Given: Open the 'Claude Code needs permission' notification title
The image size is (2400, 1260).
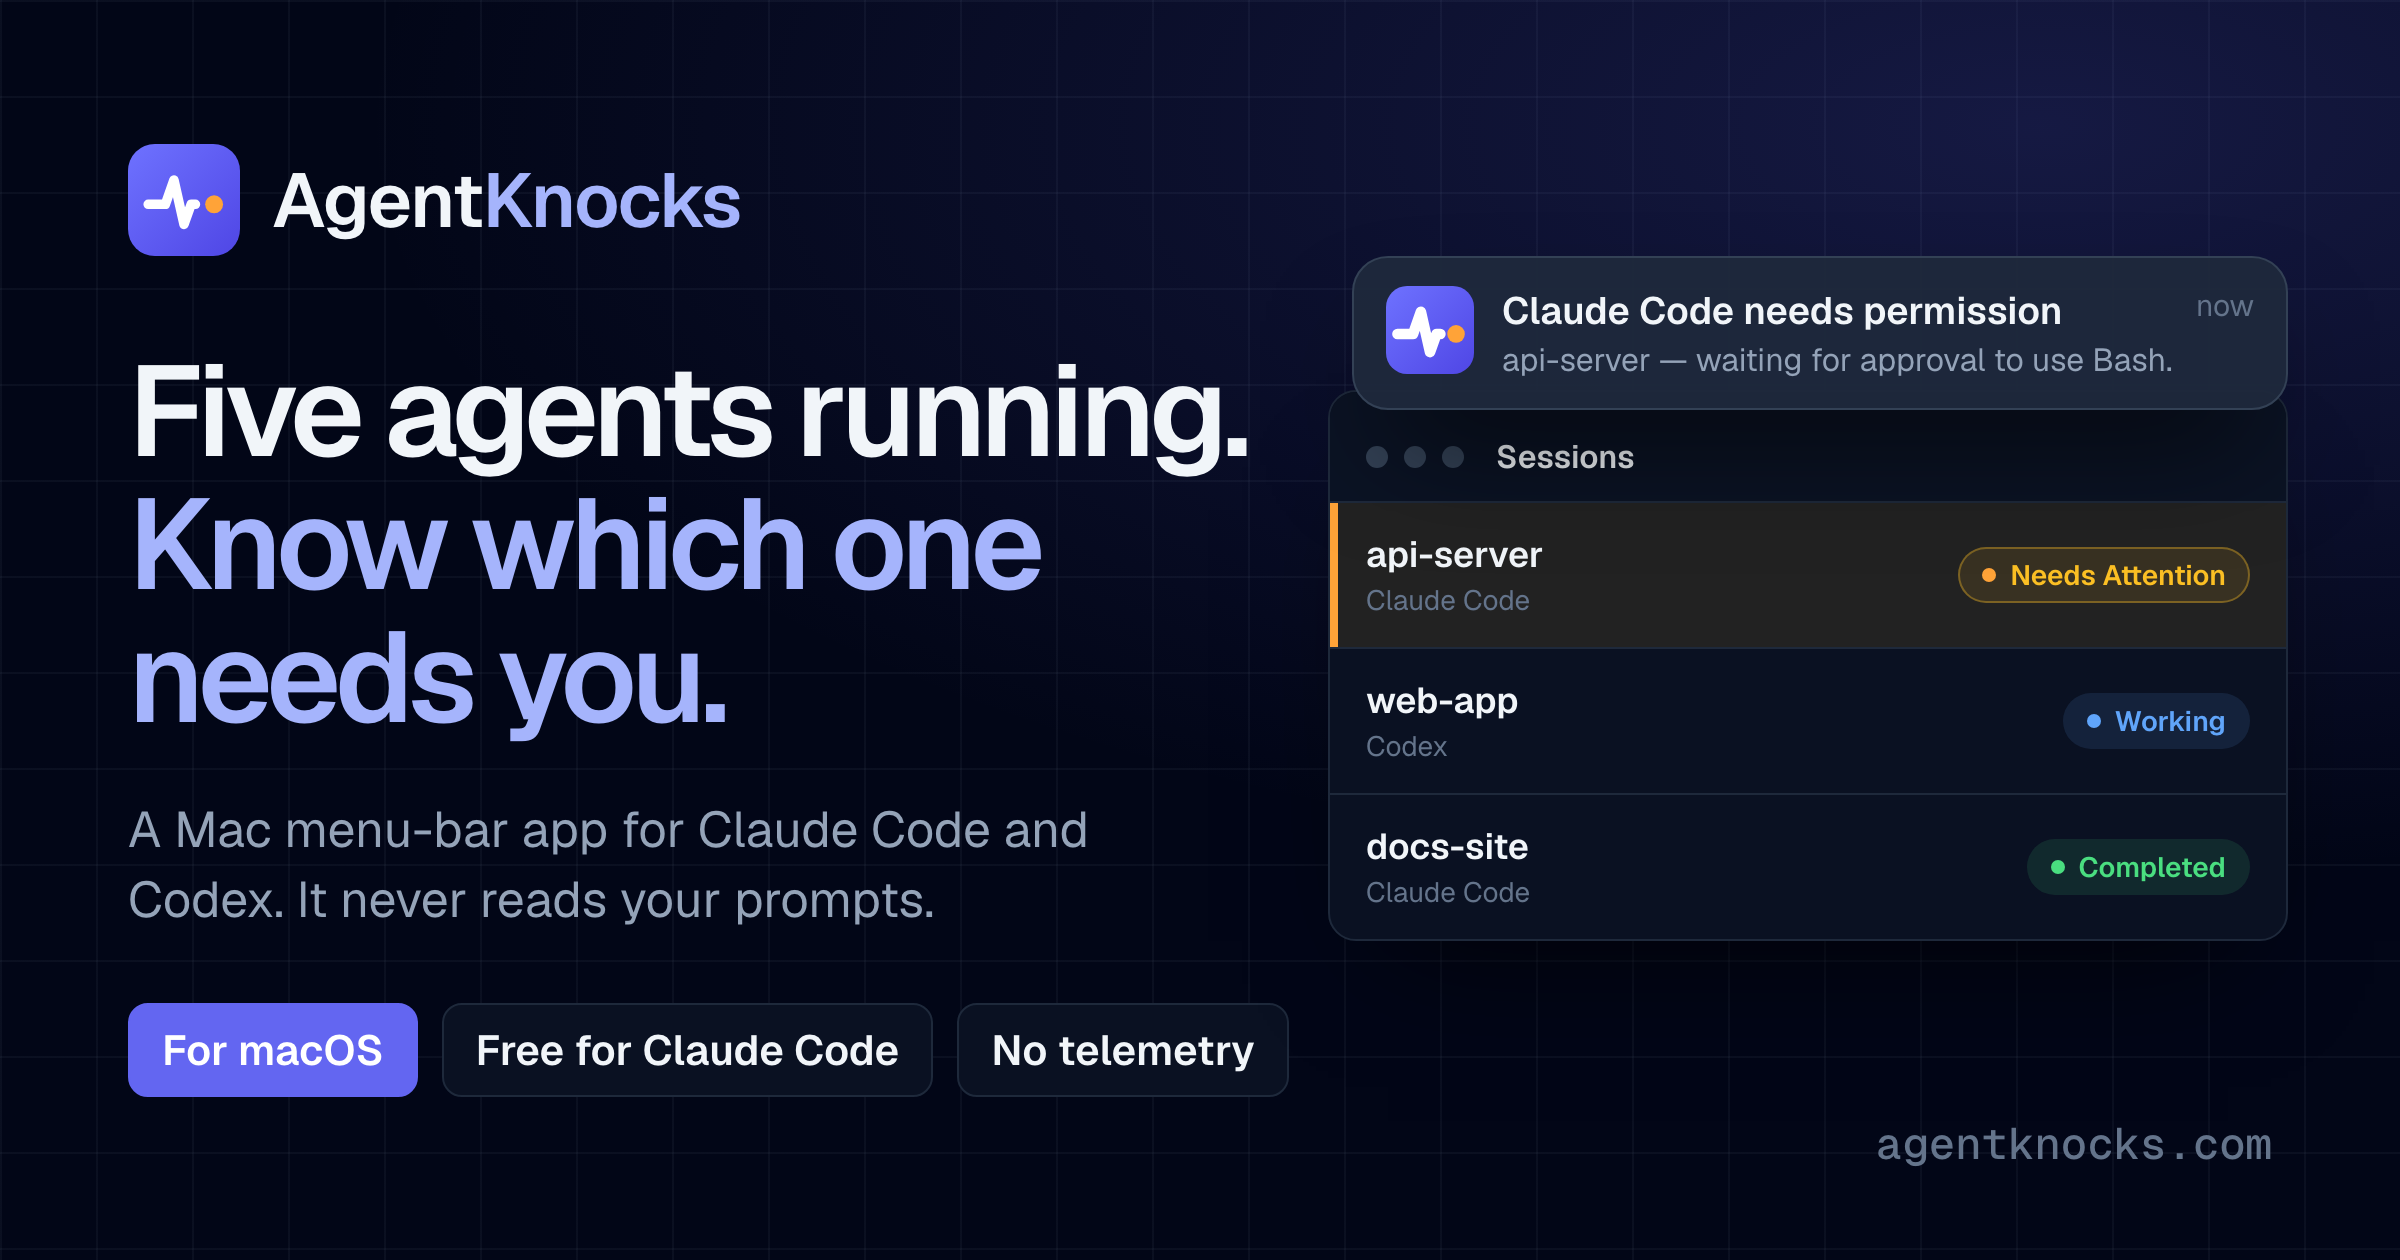Looking at the screenshot, I should click(x=1781, y=311).
